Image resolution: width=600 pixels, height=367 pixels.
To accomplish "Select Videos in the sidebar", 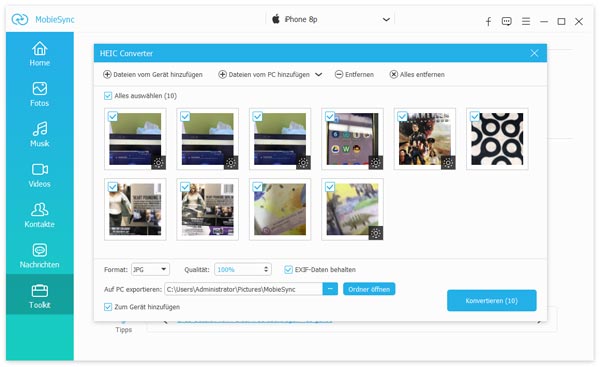I will 40,175.
